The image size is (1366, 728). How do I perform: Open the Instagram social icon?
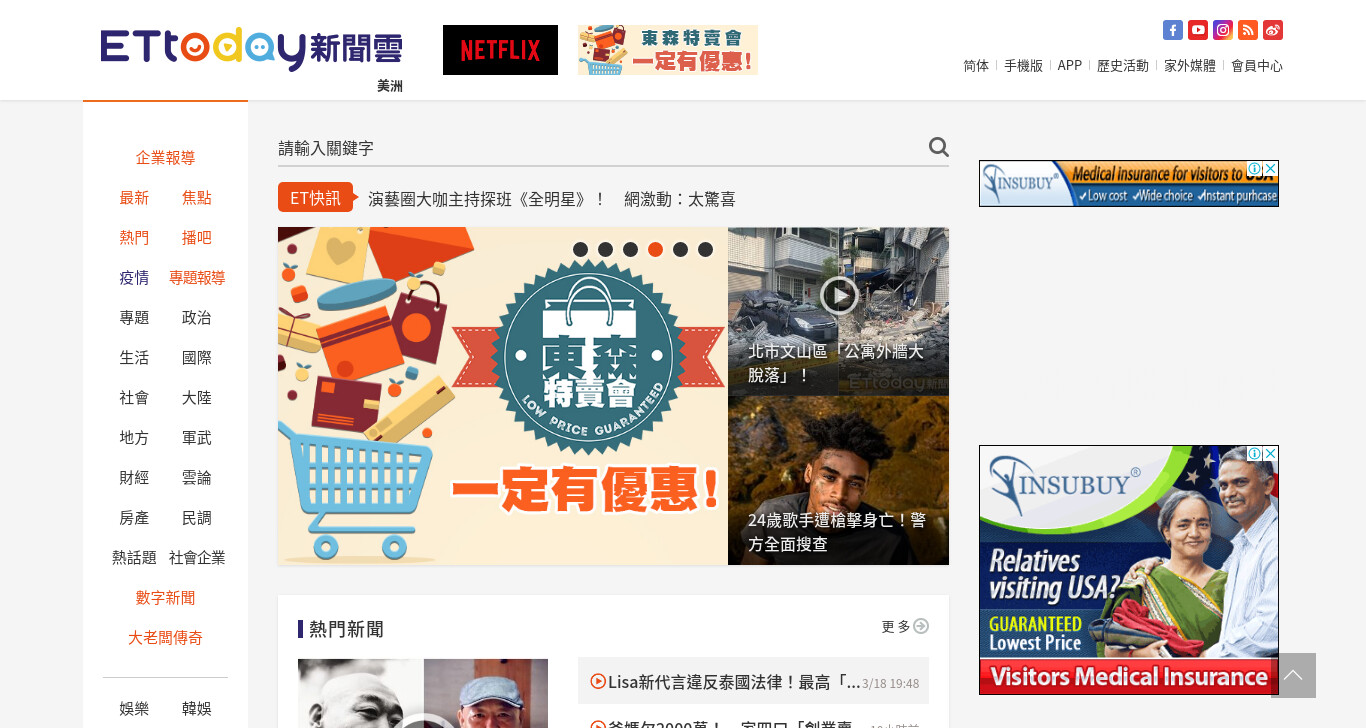1223,30
